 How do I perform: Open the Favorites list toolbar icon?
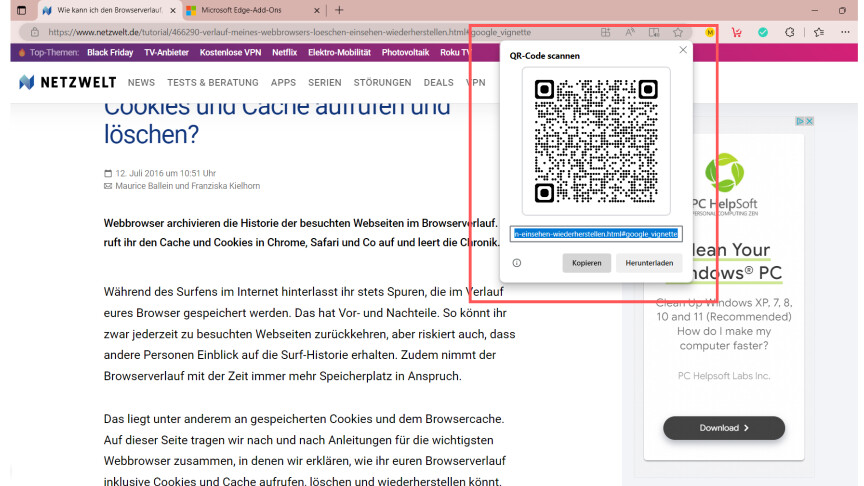pyautogui.click(x=815, y=32)
